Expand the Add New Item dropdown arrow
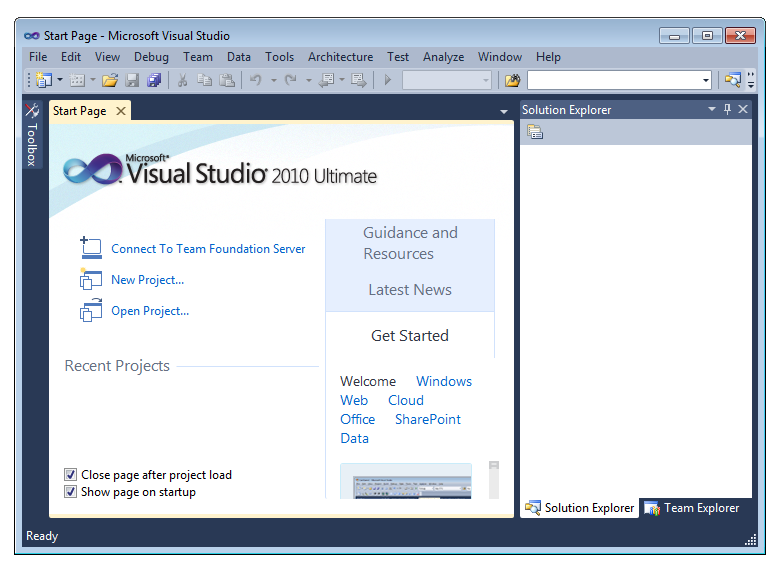This screenshot has height=568, width=778. [93, 80]
